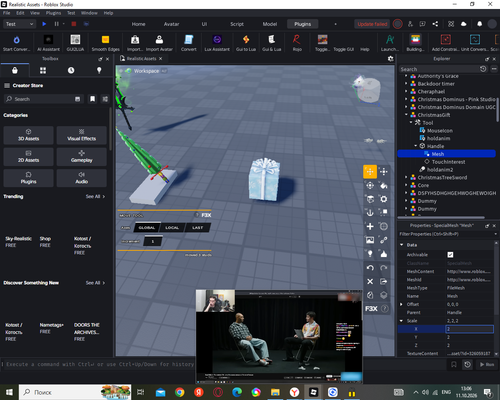Viewport: 500px width, 400px height.
Task: Open the Toolbox recent clock tab
Action: [71, 70]
